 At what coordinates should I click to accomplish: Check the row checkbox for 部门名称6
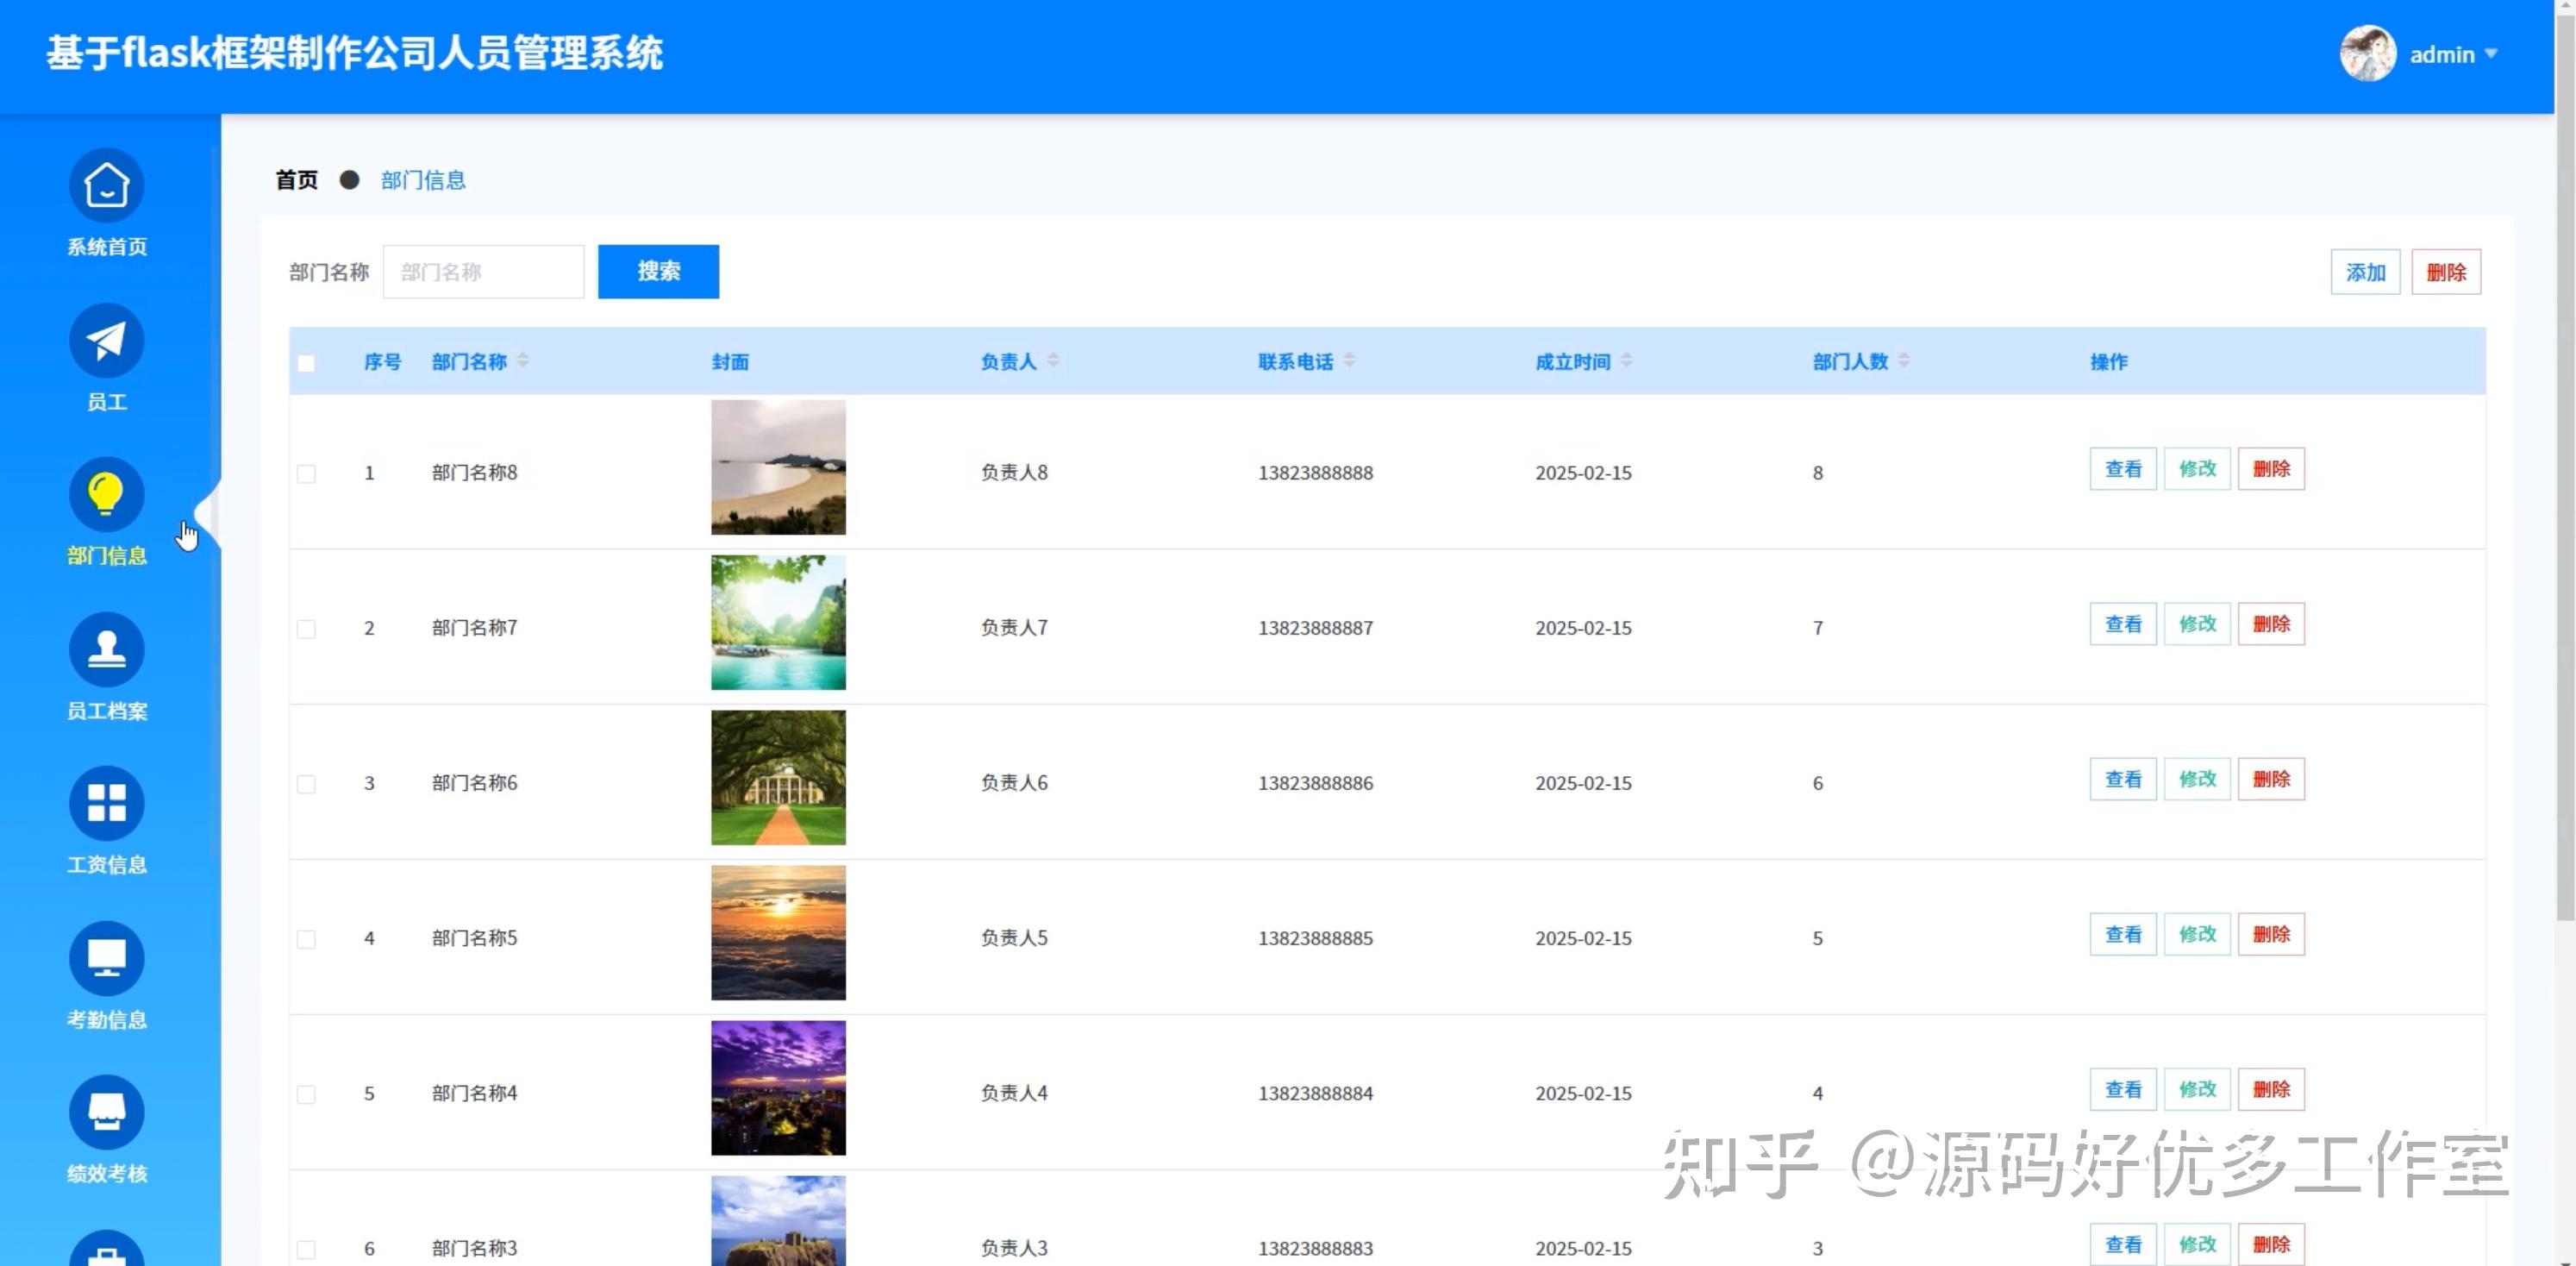(x=306, y=784)
